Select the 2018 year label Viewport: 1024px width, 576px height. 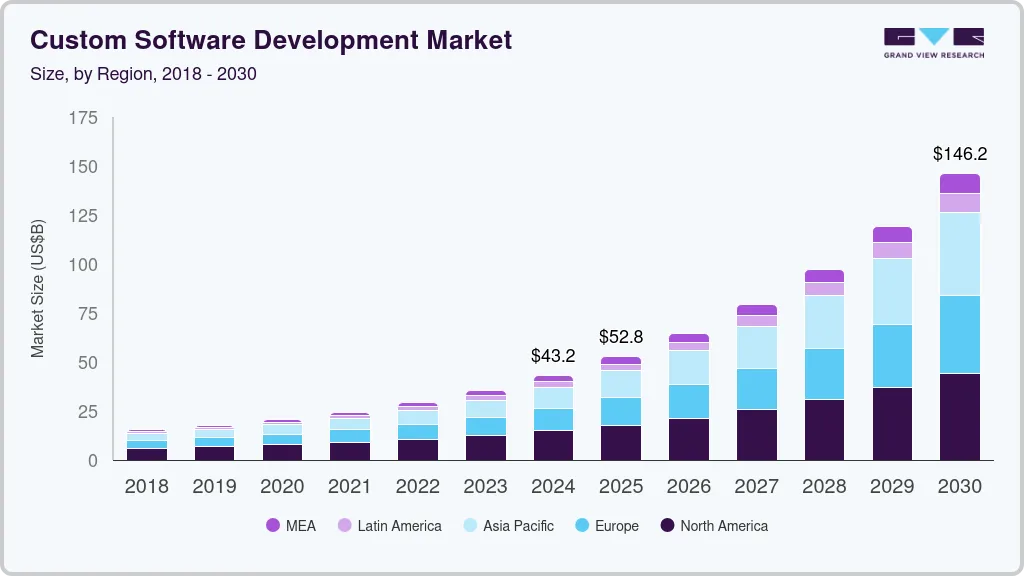click(146, 487)
